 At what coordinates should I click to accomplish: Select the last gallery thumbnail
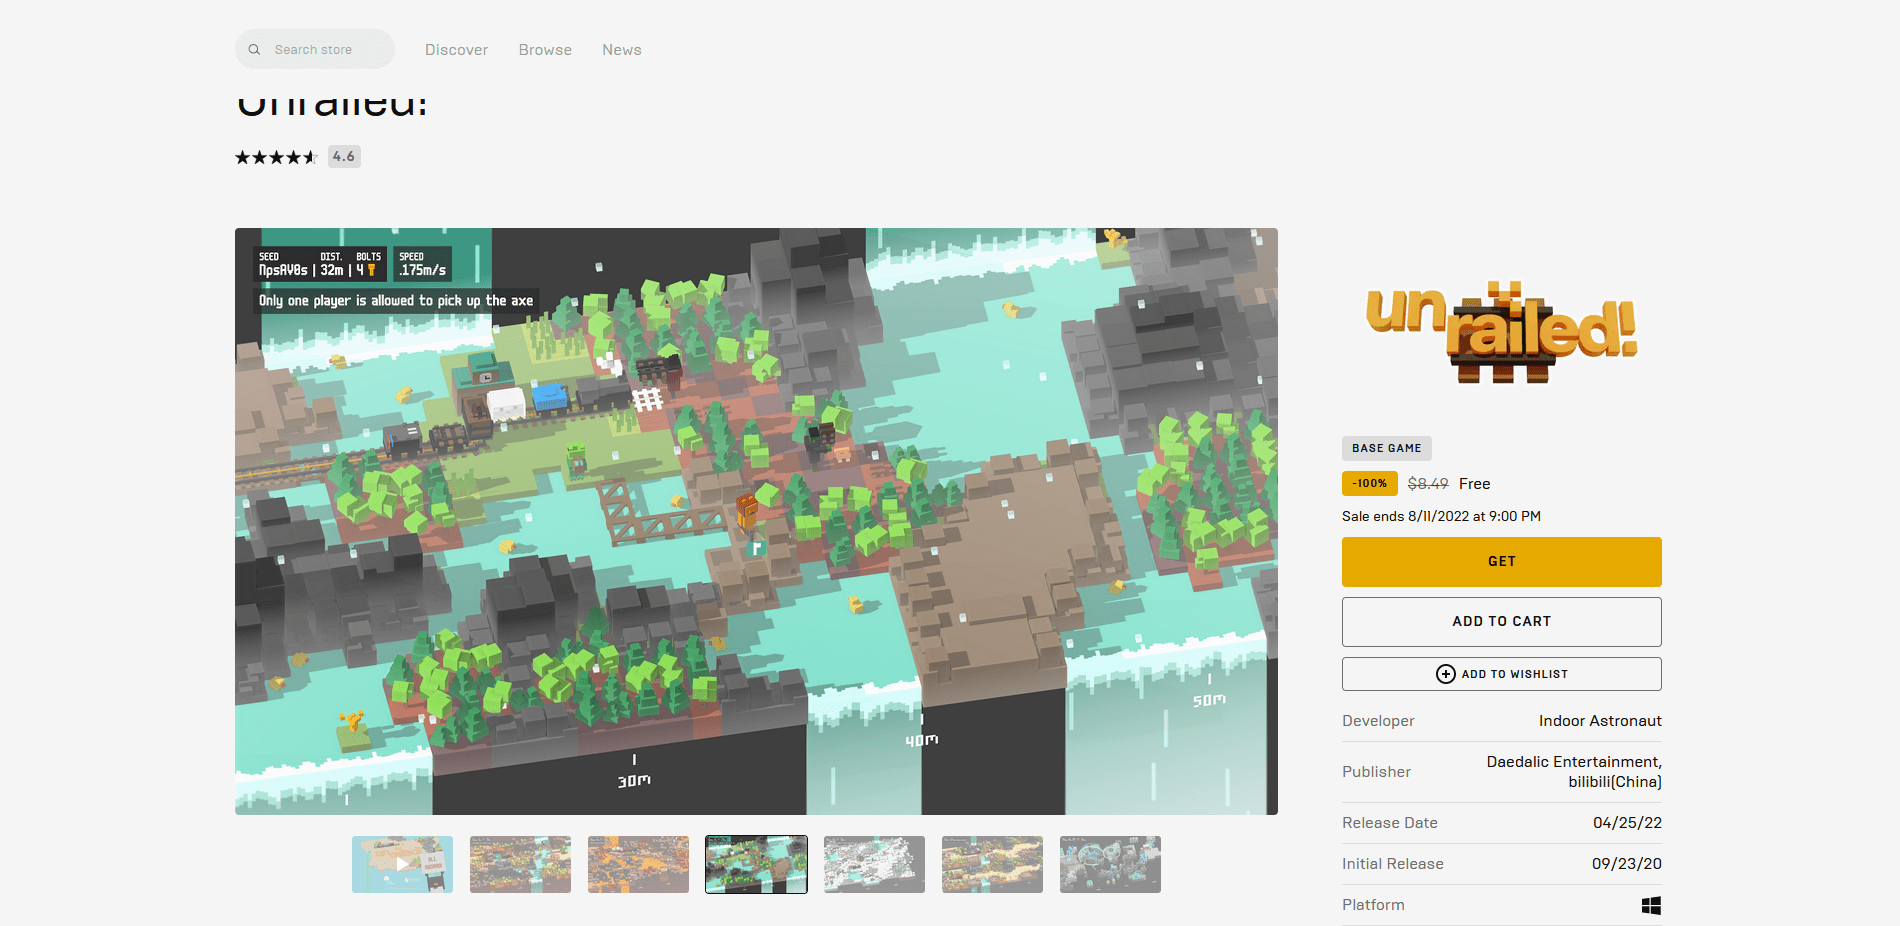(x=1110, y=864)
